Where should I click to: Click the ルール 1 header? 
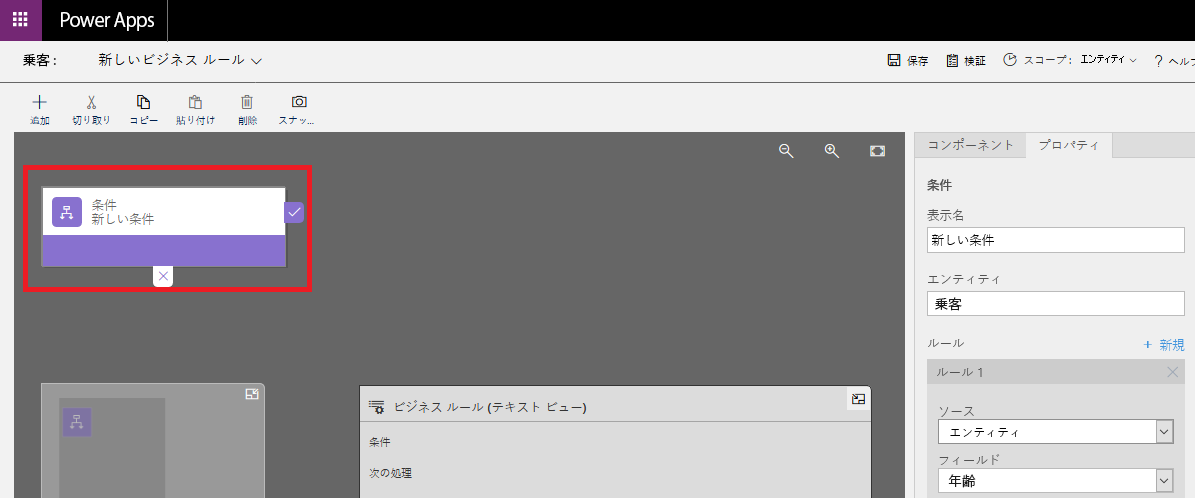pyautogui.click(x=1056, y=372)
